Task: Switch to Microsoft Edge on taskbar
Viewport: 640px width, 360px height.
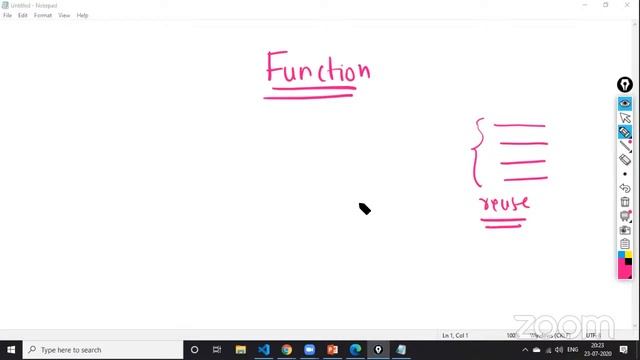Action: tap(355, 350)
